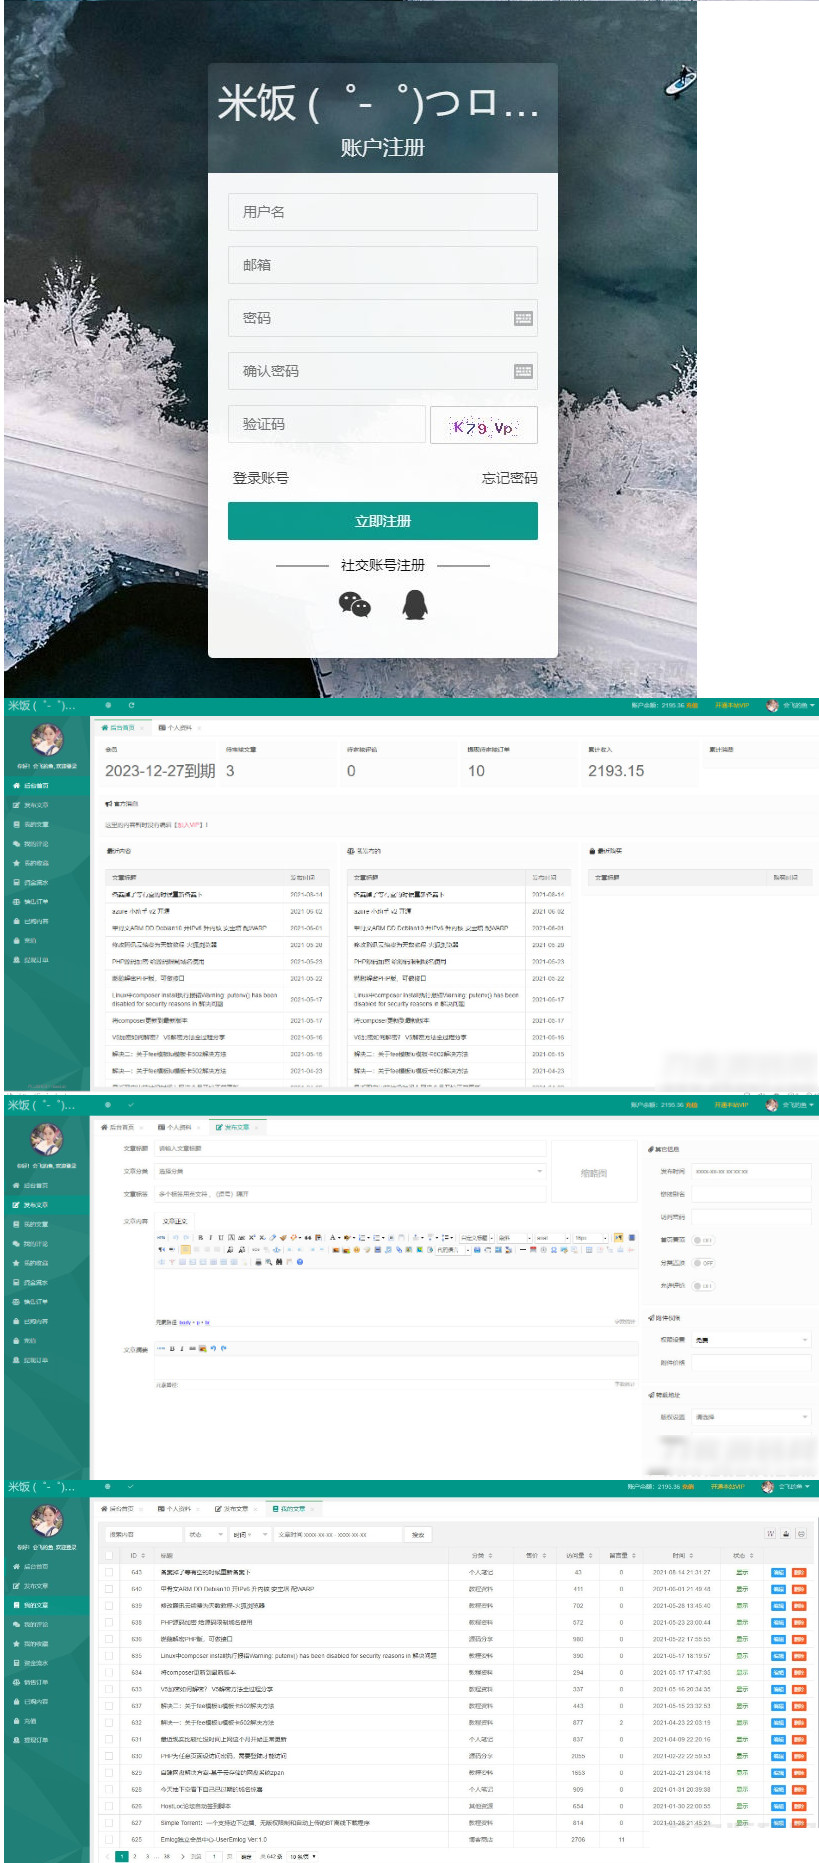Refresh the K79Vp captcha image

(483, 425)
